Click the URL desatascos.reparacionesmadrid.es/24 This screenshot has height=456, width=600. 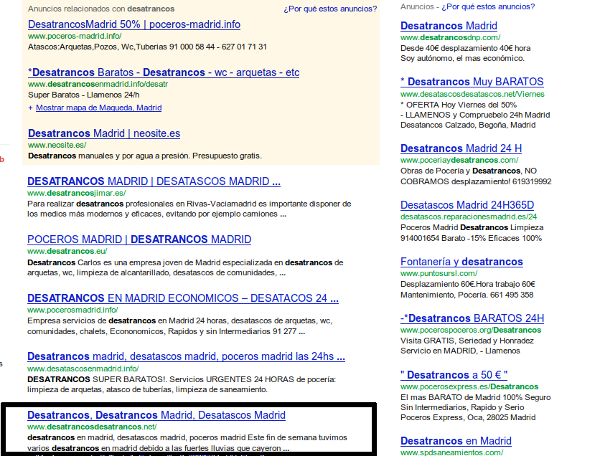[x=469, y=217]
